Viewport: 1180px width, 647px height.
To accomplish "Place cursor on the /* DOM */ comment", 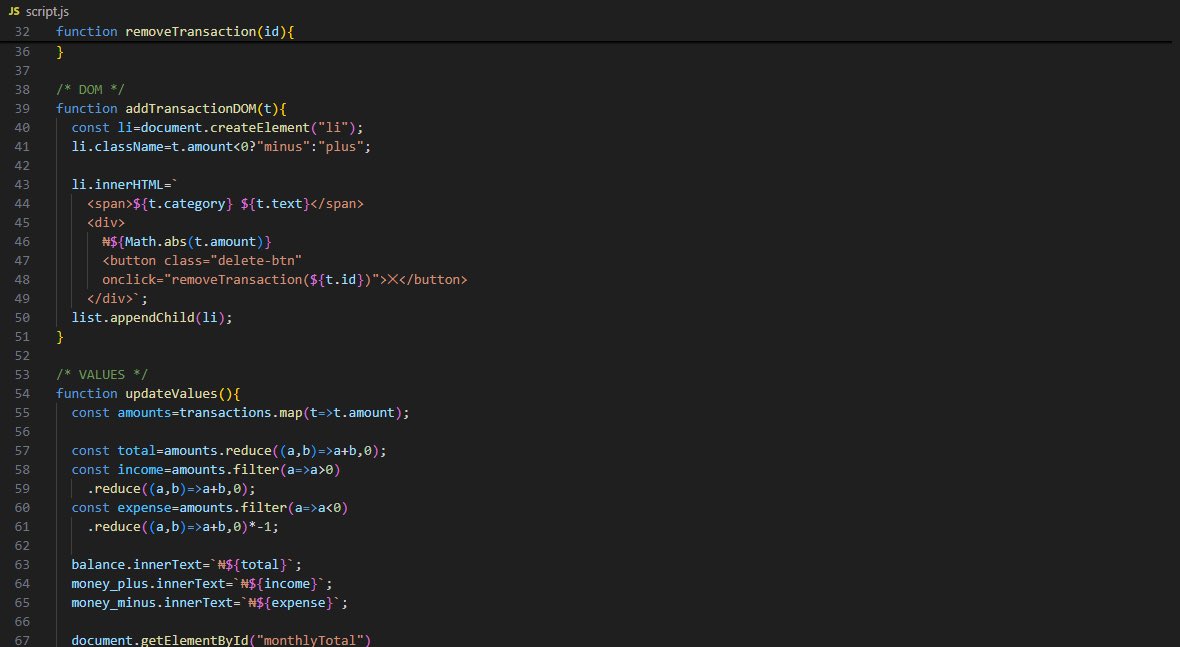I will (90, 90).
